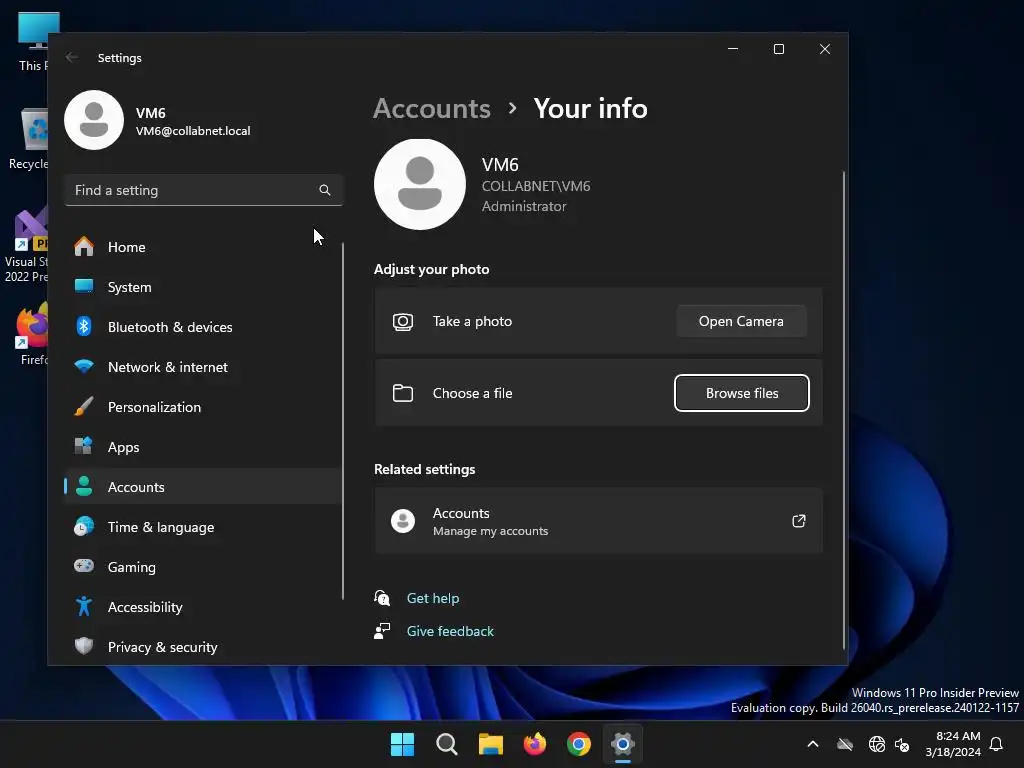Click the VM6 profile avatar in sidebar
The height and width of the screenshot is (768, 1024).
click(94, 120)
